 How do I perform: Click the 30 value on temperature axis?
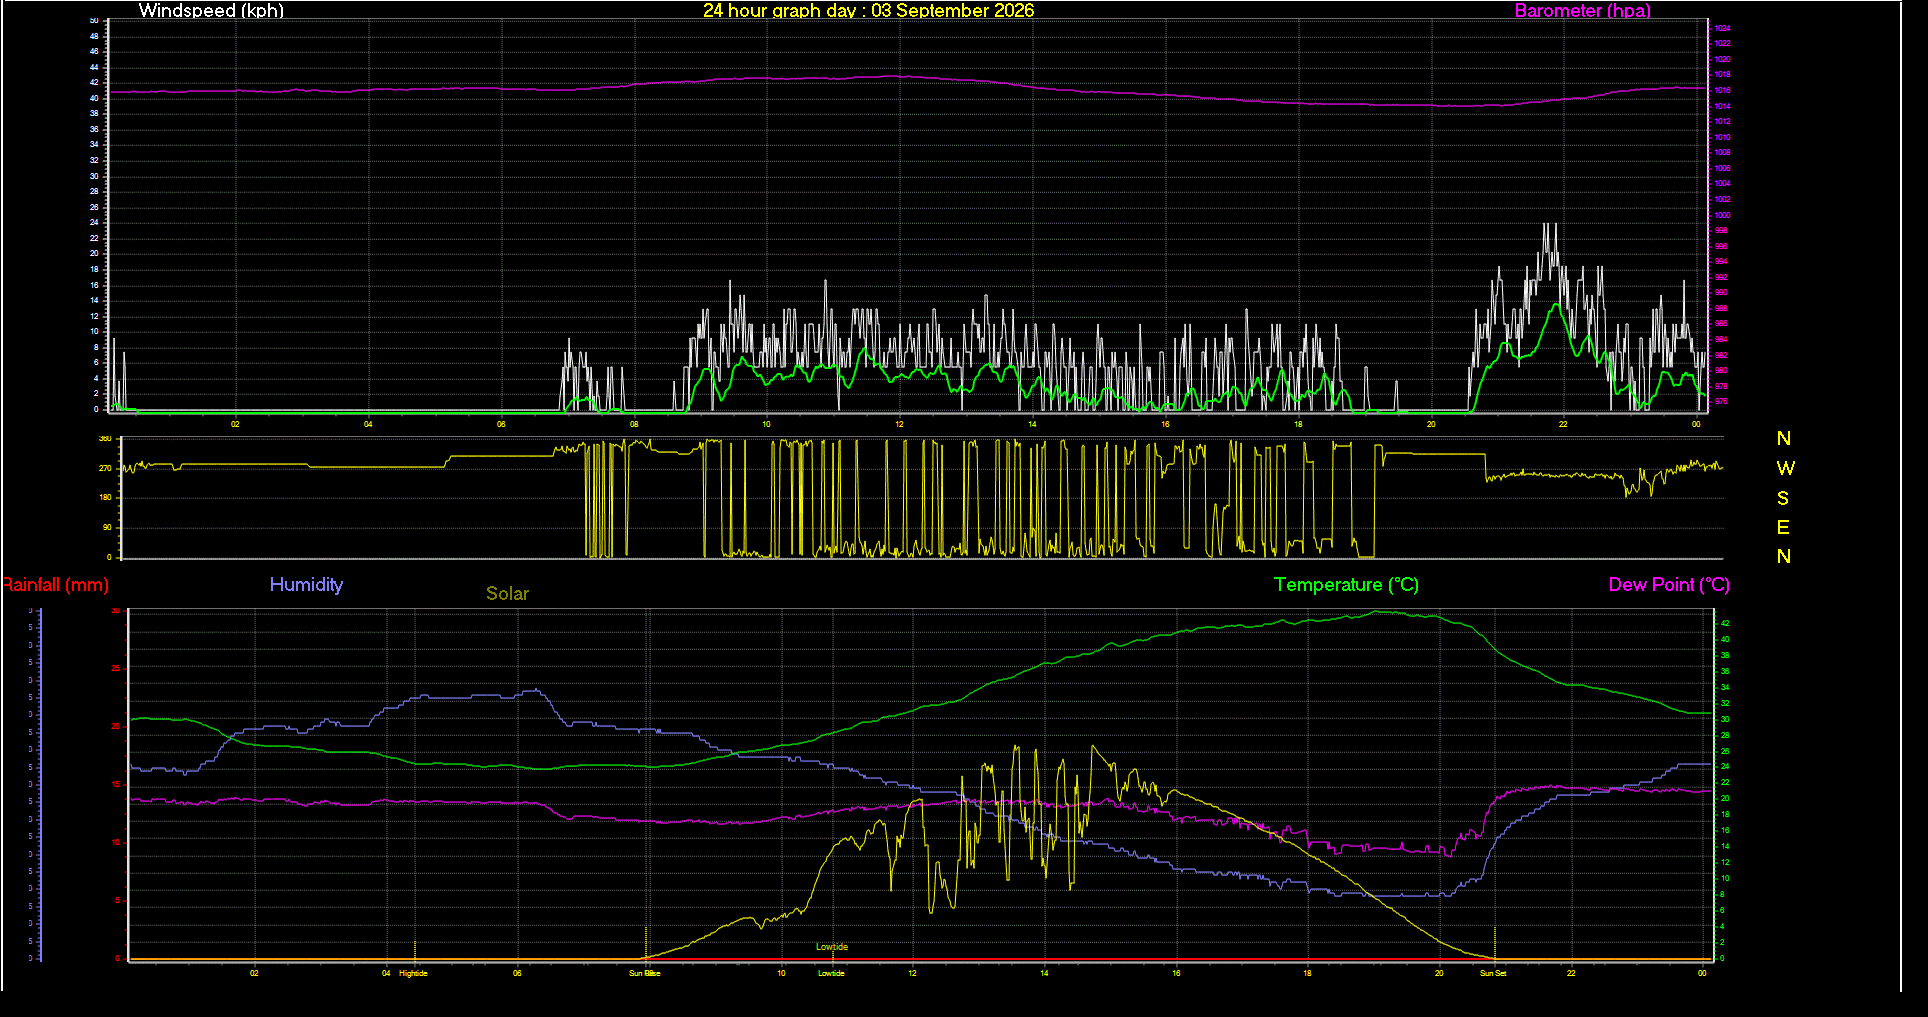tap(1724, 719)
